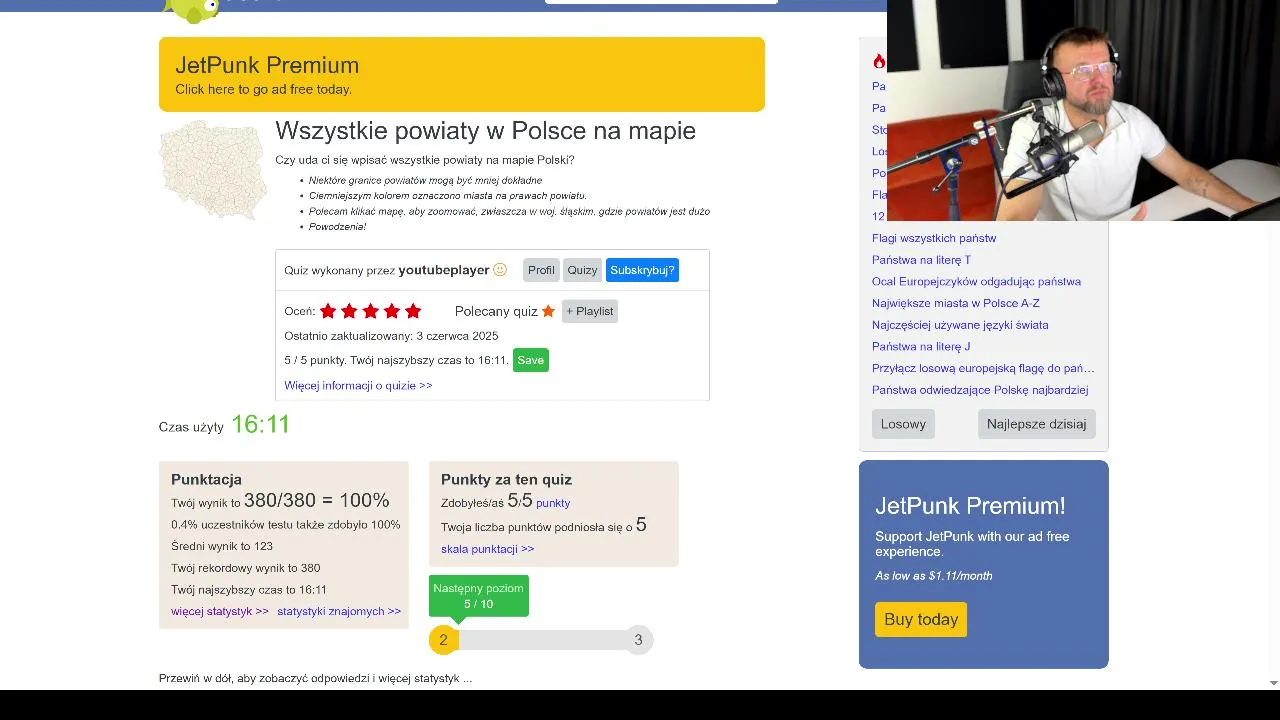
Task: Click the Następny poziom 5 / 10 tooltip
Action: coord(479,596)
